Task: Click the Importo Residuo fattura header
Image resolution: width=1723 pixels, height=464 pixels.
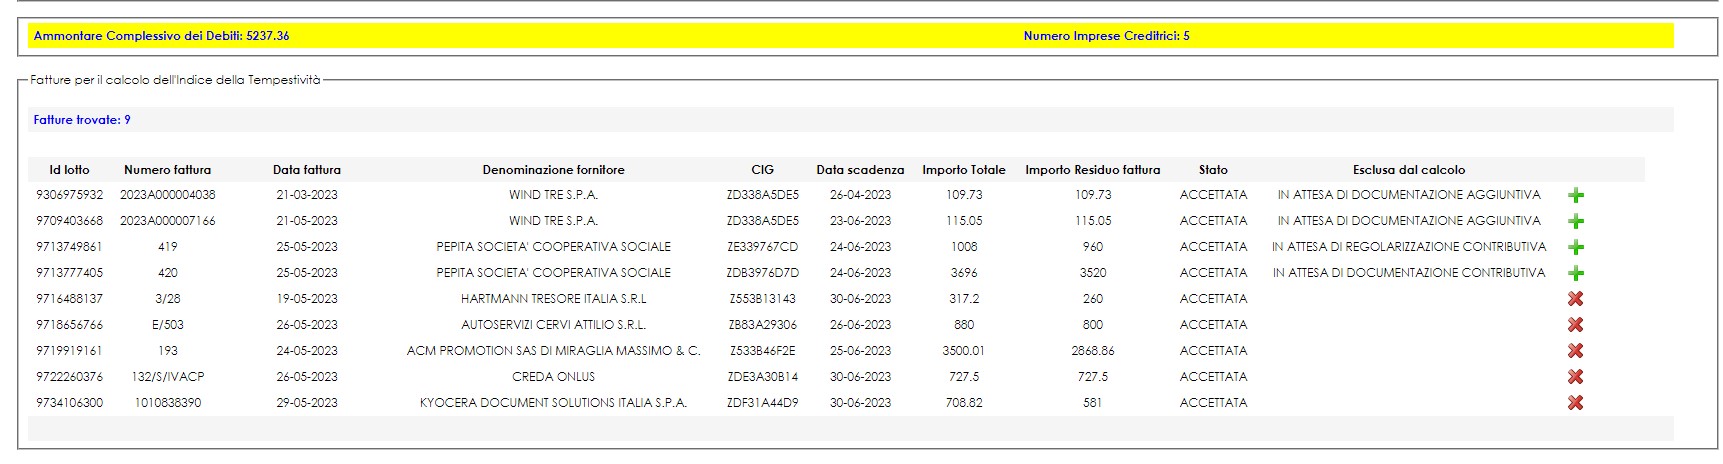Action: click(x=1092, y=170)
